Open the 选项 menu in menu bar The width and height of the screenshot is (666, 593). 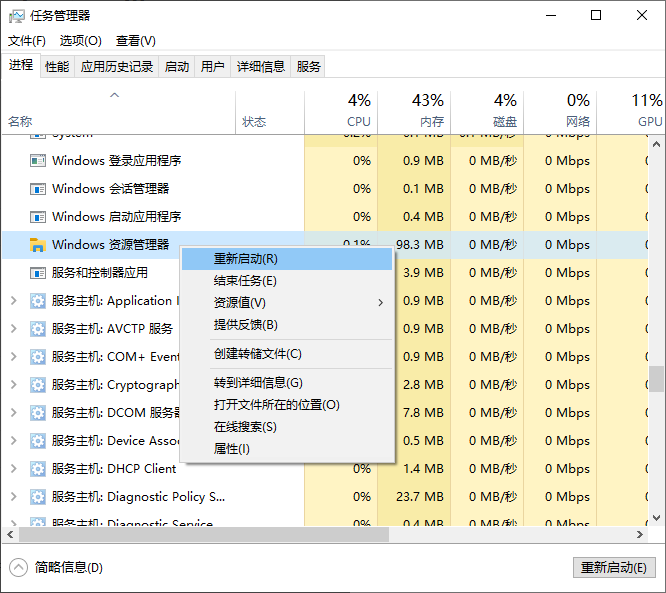pyautogui.click(x=81, y=41)
